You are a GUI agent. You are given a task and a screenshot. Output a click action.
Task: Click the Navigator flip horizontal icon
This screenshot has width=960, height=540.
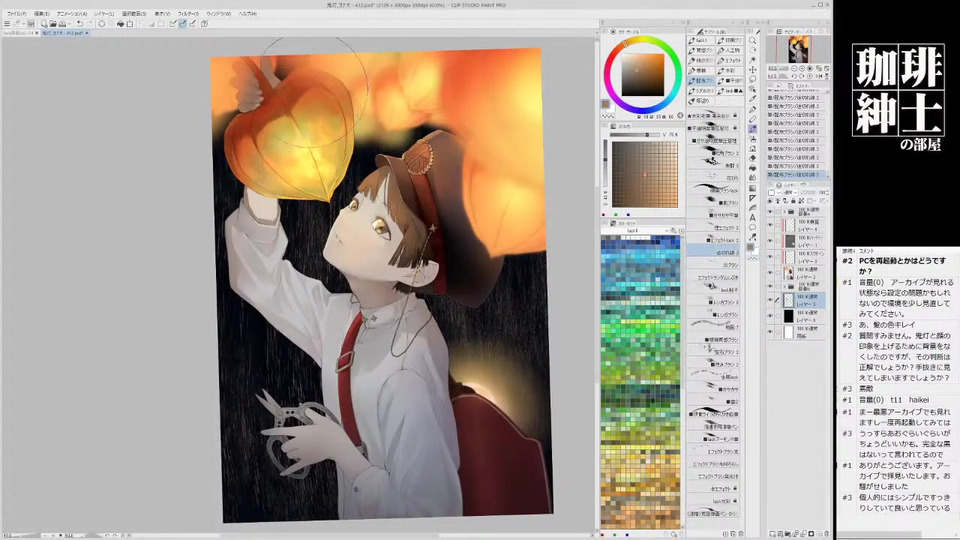tap(819, 76)
